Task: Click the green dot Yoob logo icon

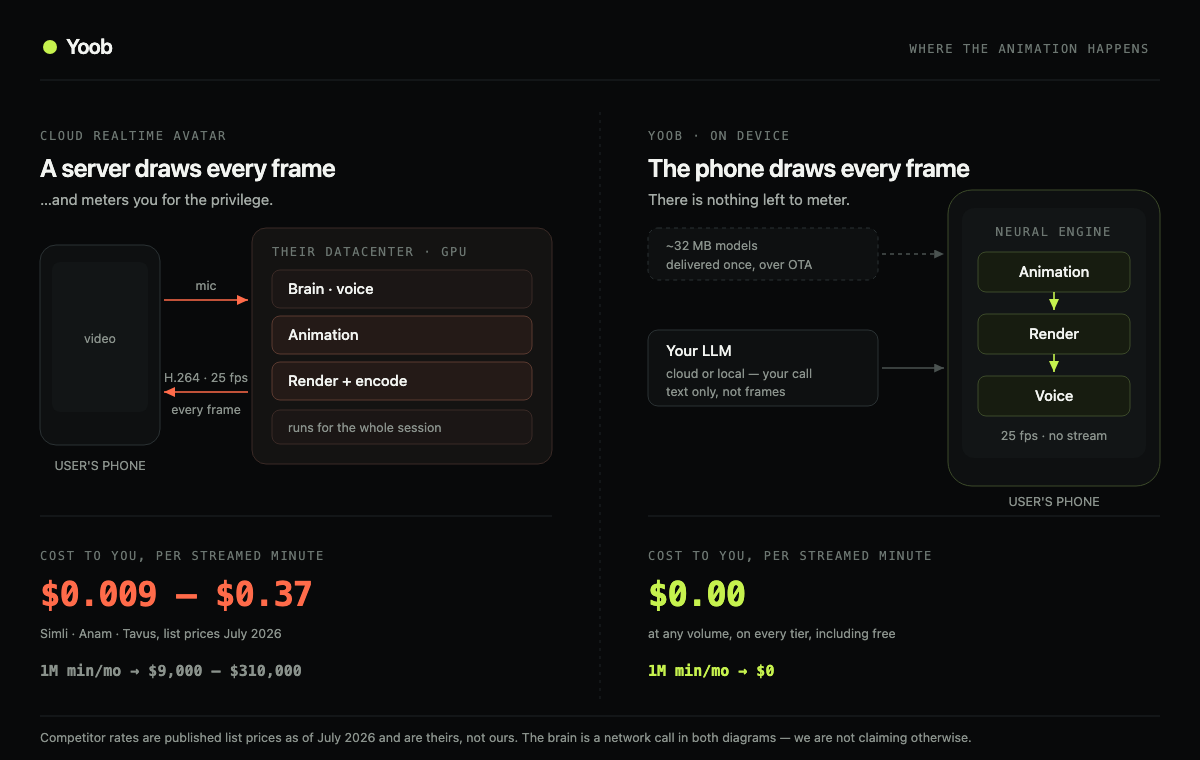Action: pyautogui.click(x=49, y=47)
